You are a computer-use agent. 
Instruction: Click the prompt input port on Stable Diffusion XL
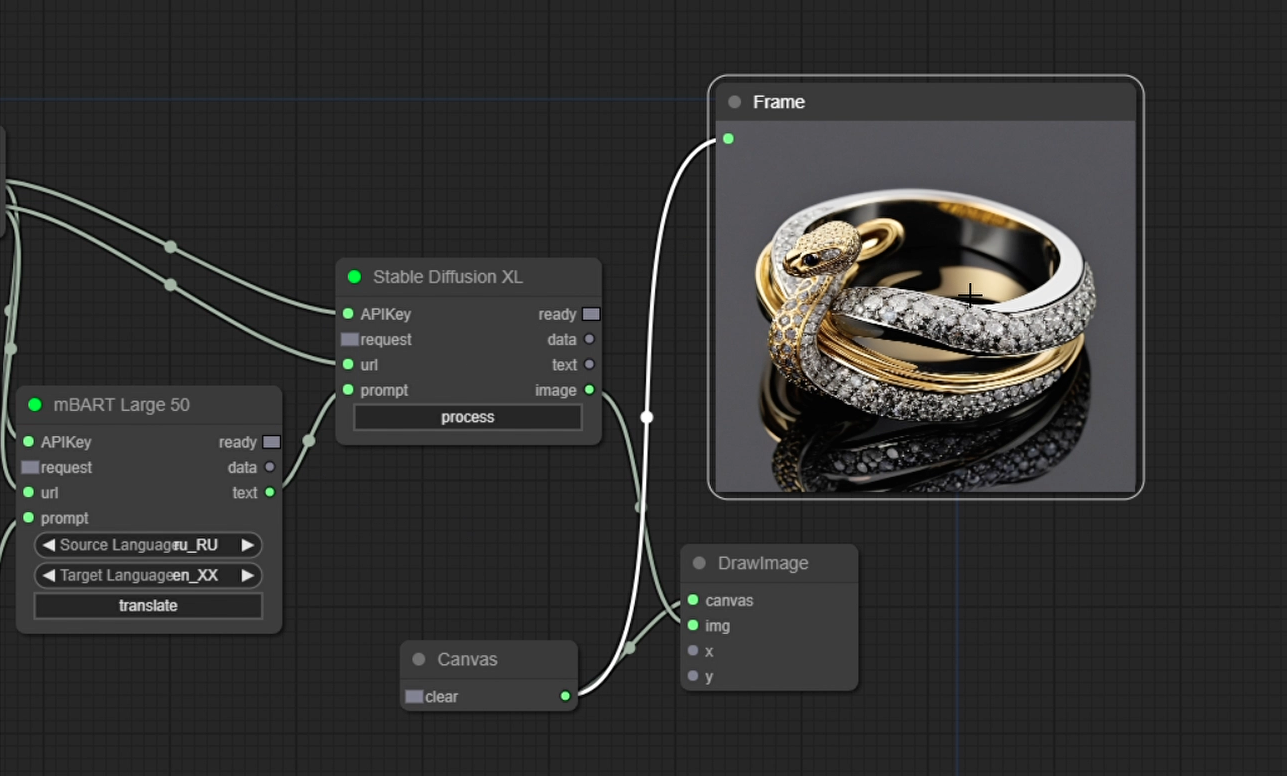click(x=347, y=390)
